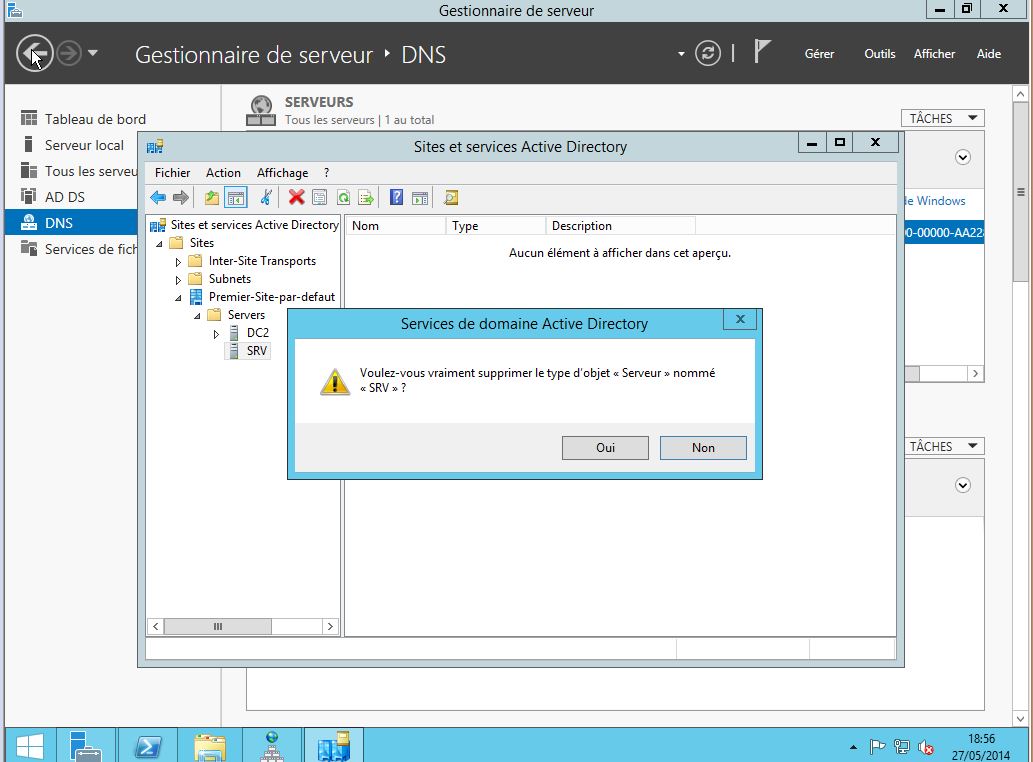Open PowerShell from the taskbar

[148, 746]
